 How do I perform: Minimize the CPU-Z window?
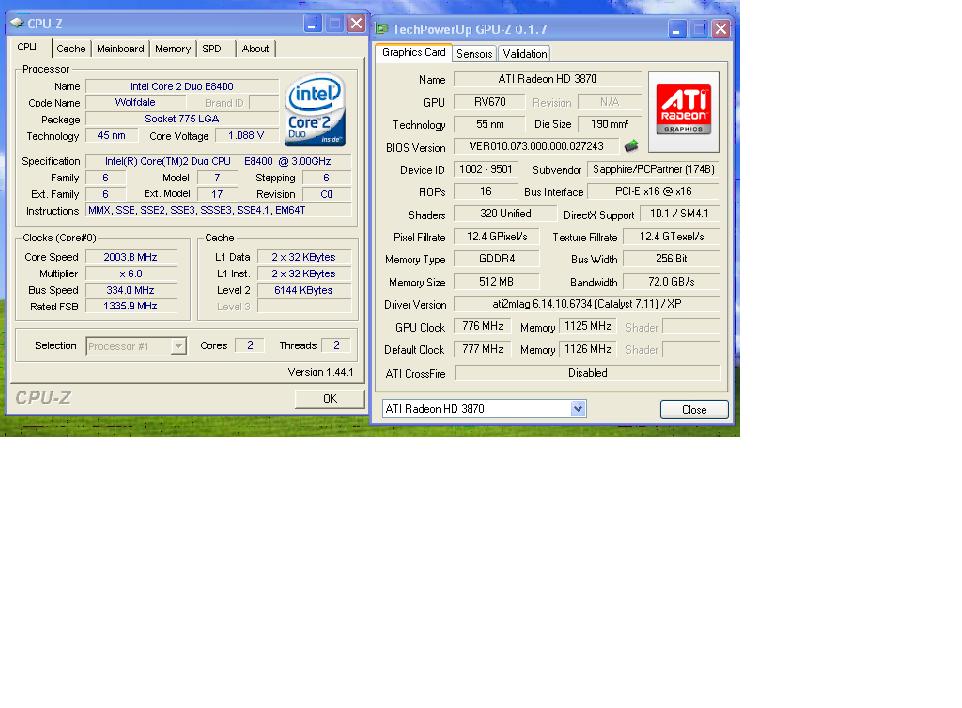point(312,24)
